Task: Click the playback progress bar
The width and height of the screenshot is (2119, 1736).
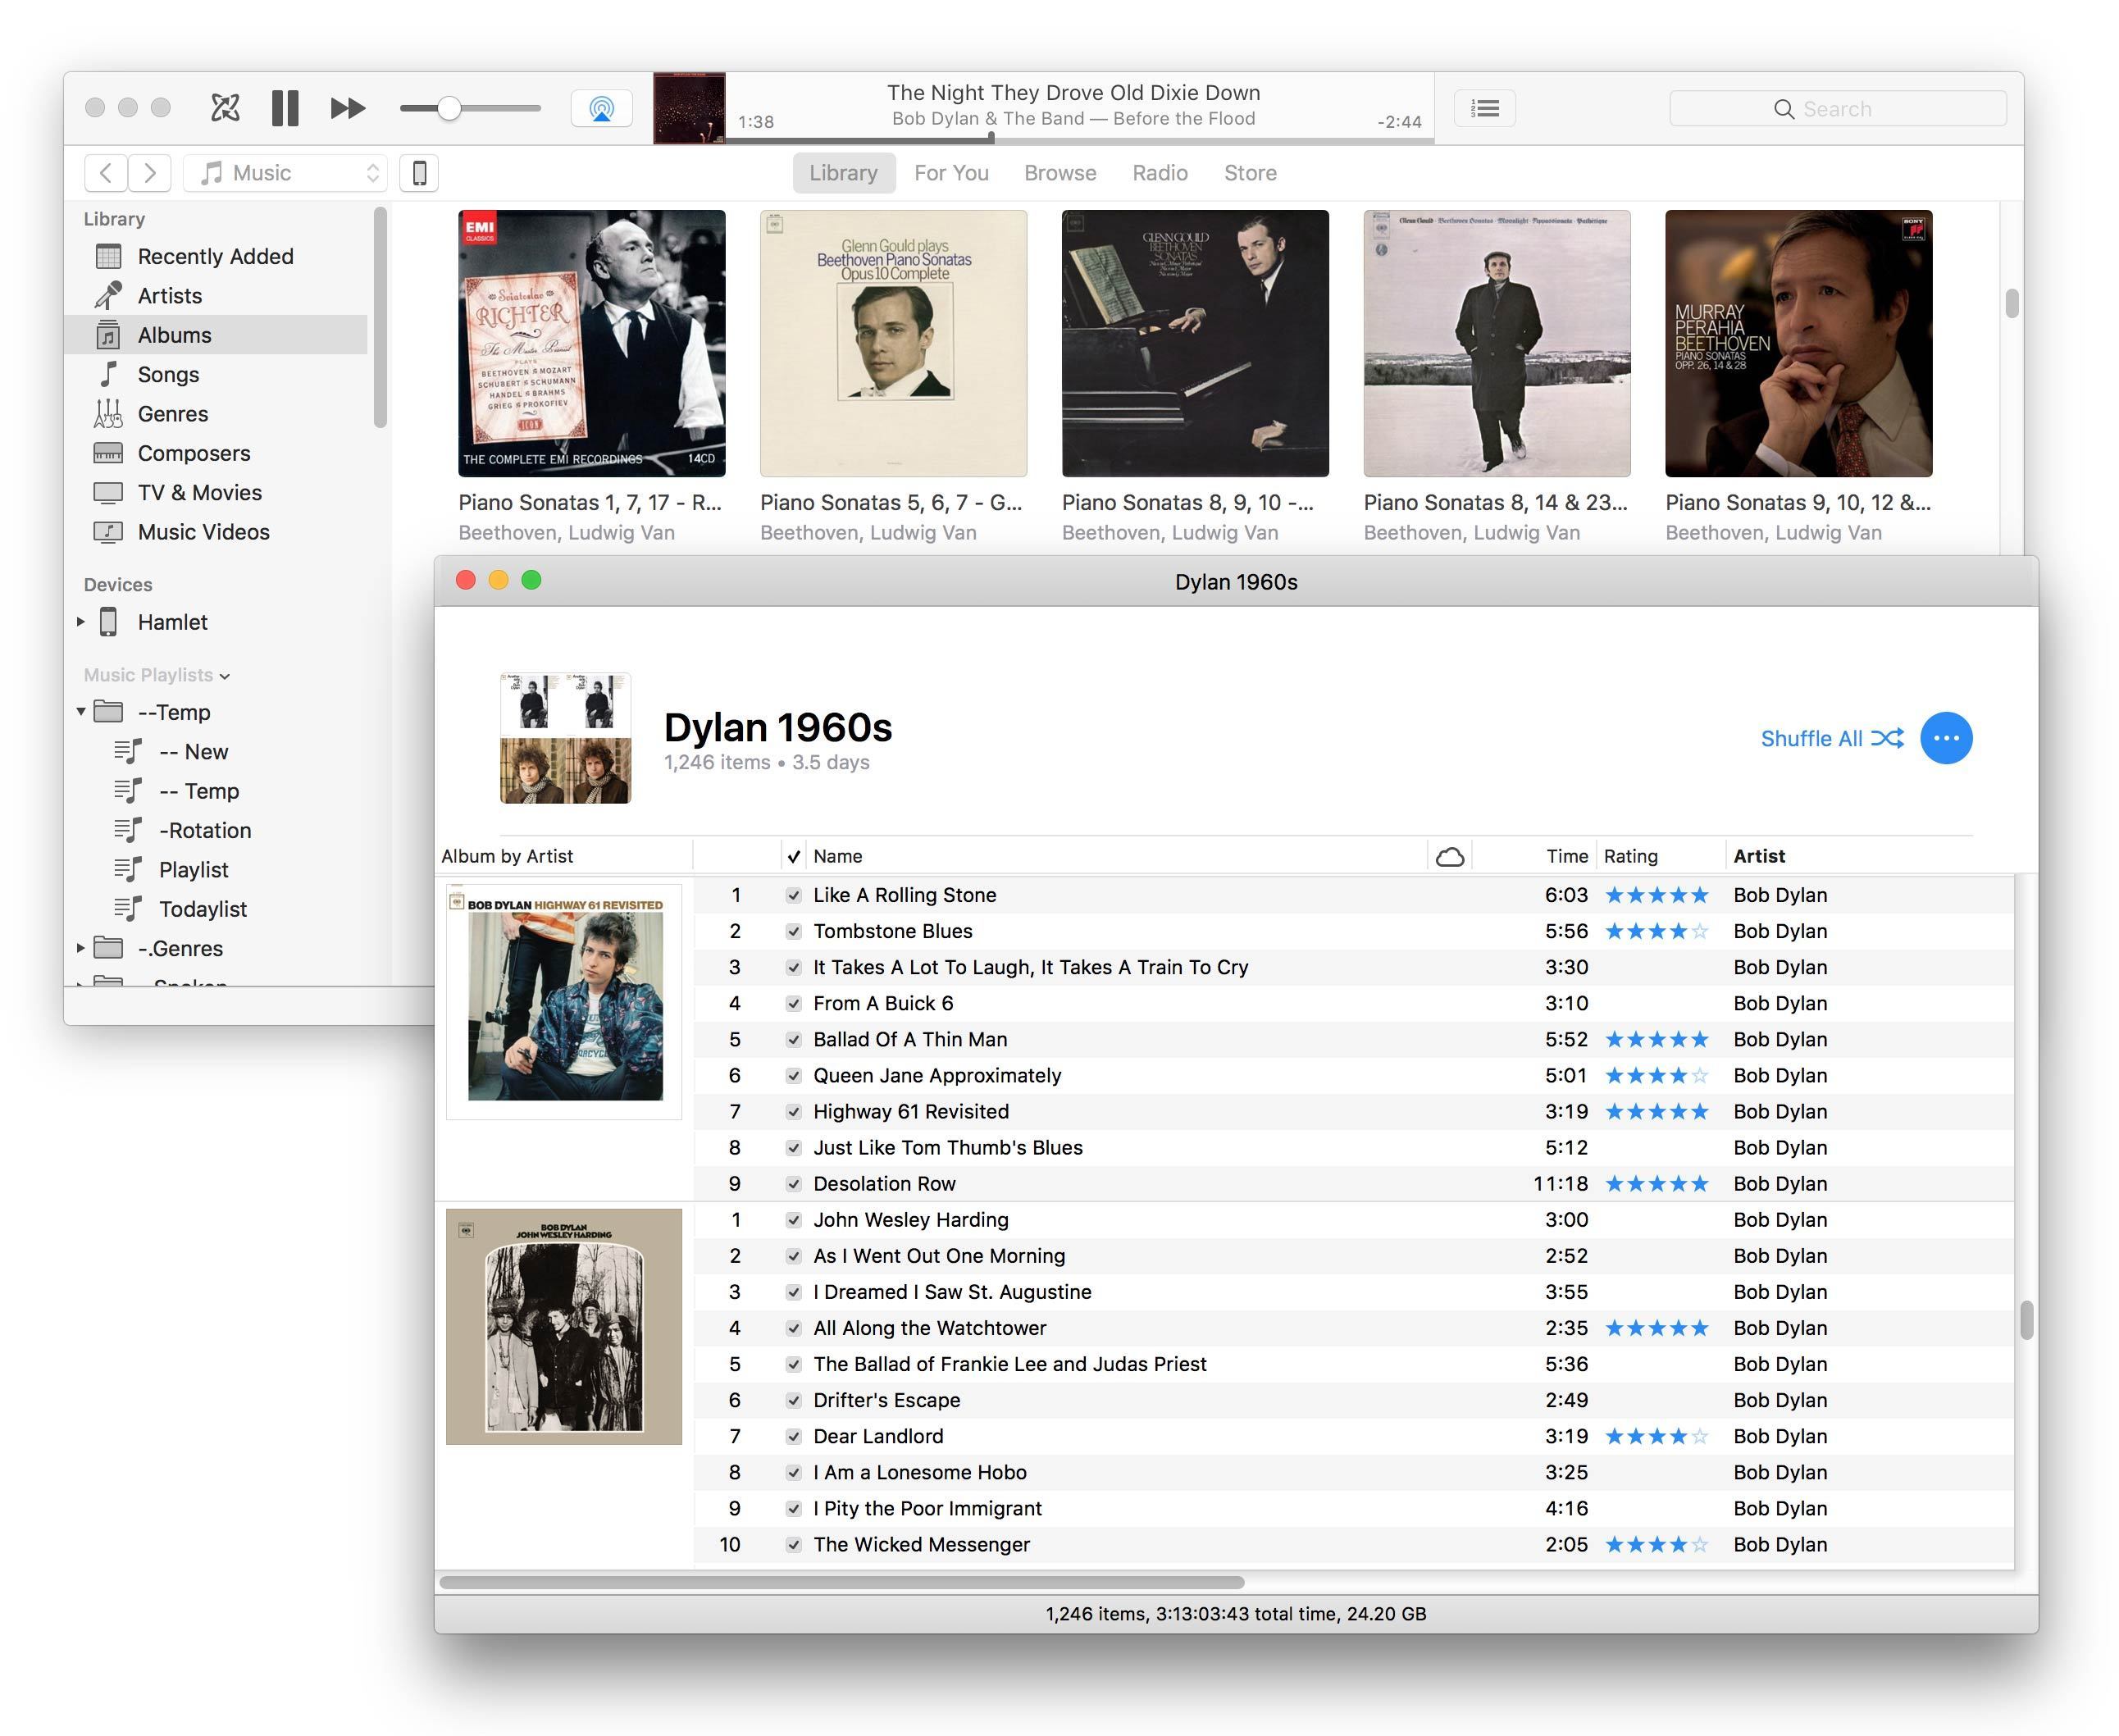Action: coord(1080,140)
